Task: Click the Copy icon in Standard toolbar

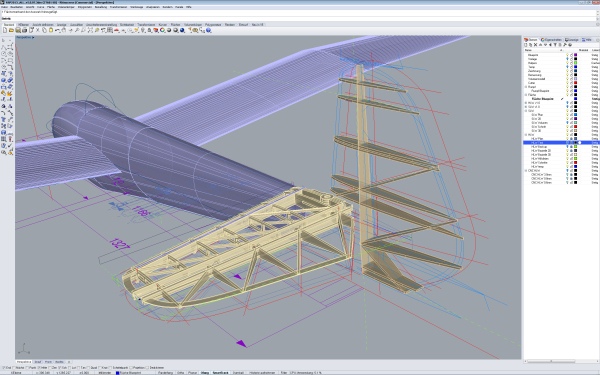Action: pyautogui.click(x=44, y=30)
